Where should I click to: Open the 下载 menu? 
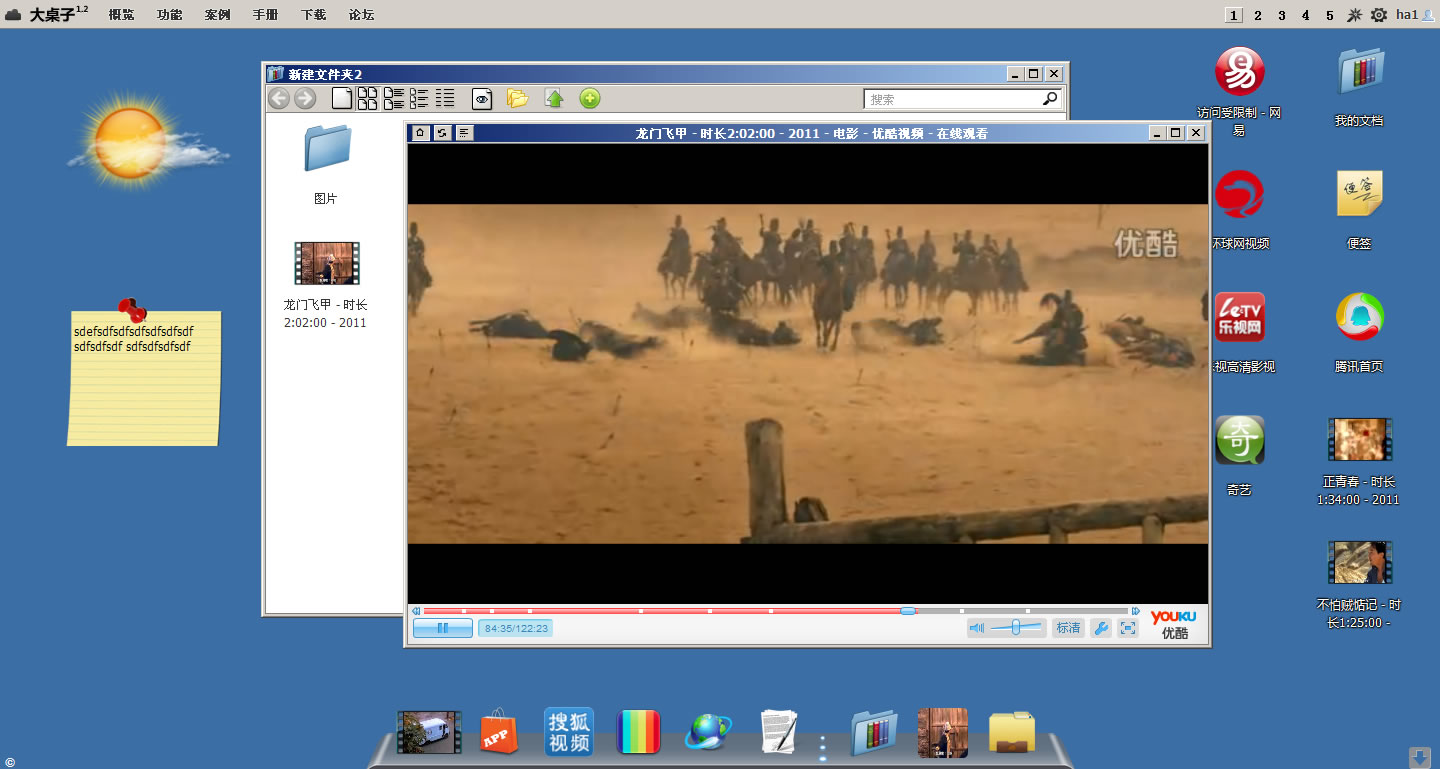(313, 15)
